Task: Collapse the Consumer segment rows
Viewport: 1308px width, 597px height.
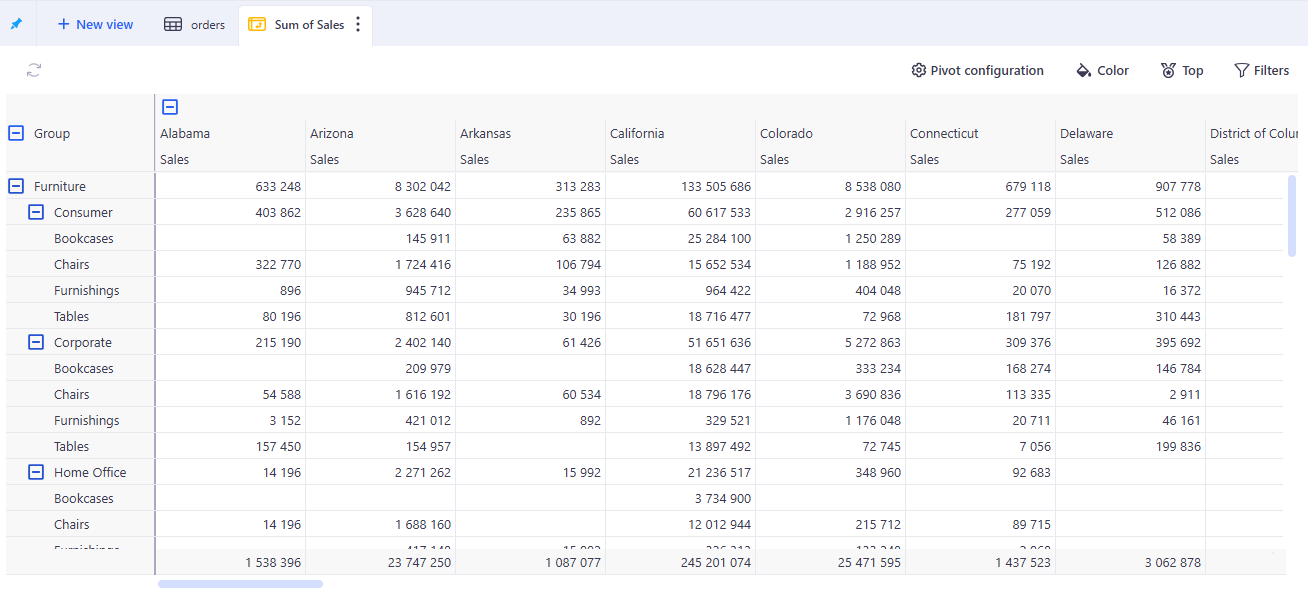Action: tap(36, 212)
